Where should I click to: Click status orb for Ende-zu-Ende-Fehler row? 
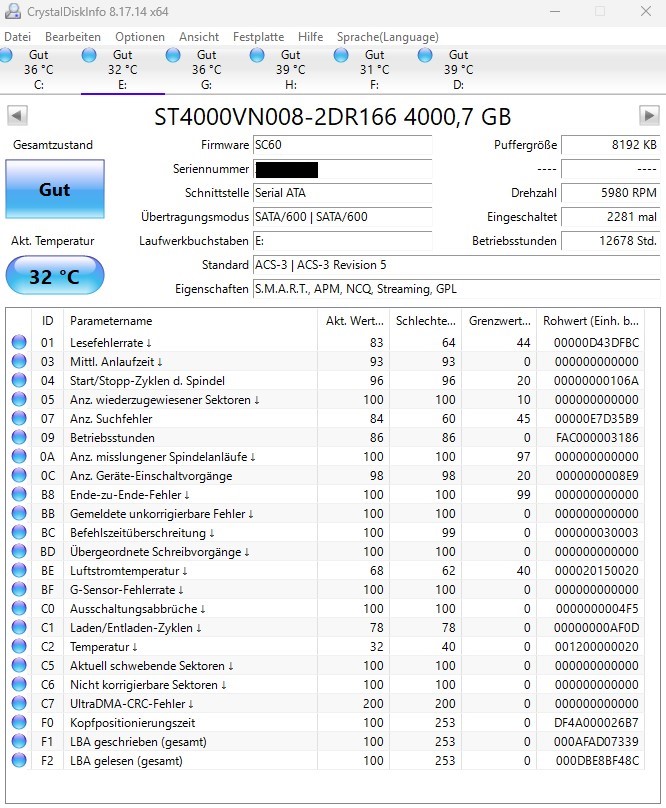(x=19, y=494)
